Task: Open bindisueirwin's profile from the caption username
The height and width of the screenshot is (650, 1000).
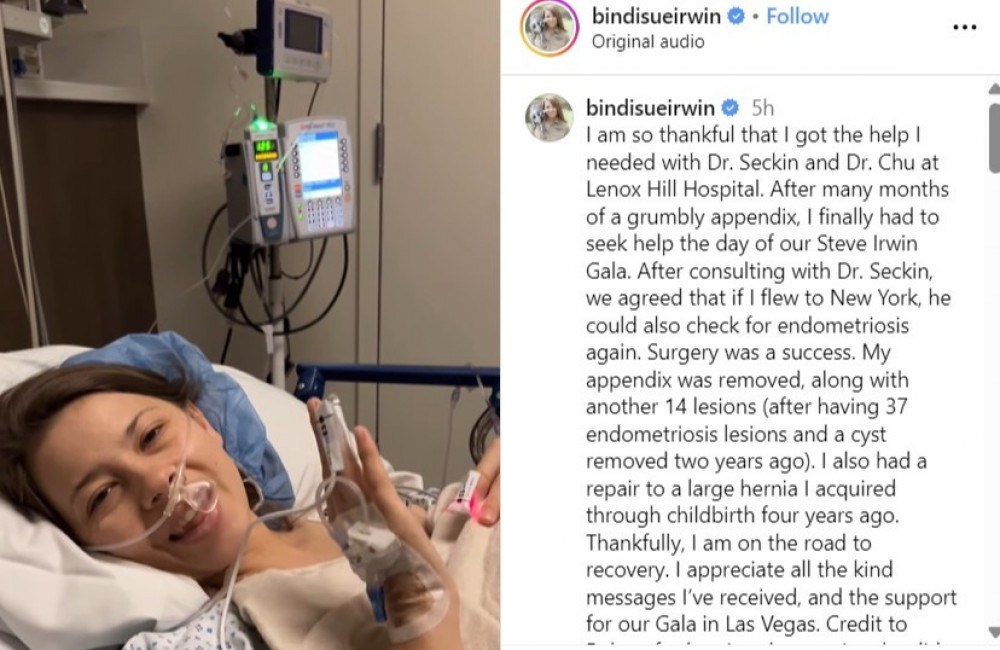Action: [651, 108]
